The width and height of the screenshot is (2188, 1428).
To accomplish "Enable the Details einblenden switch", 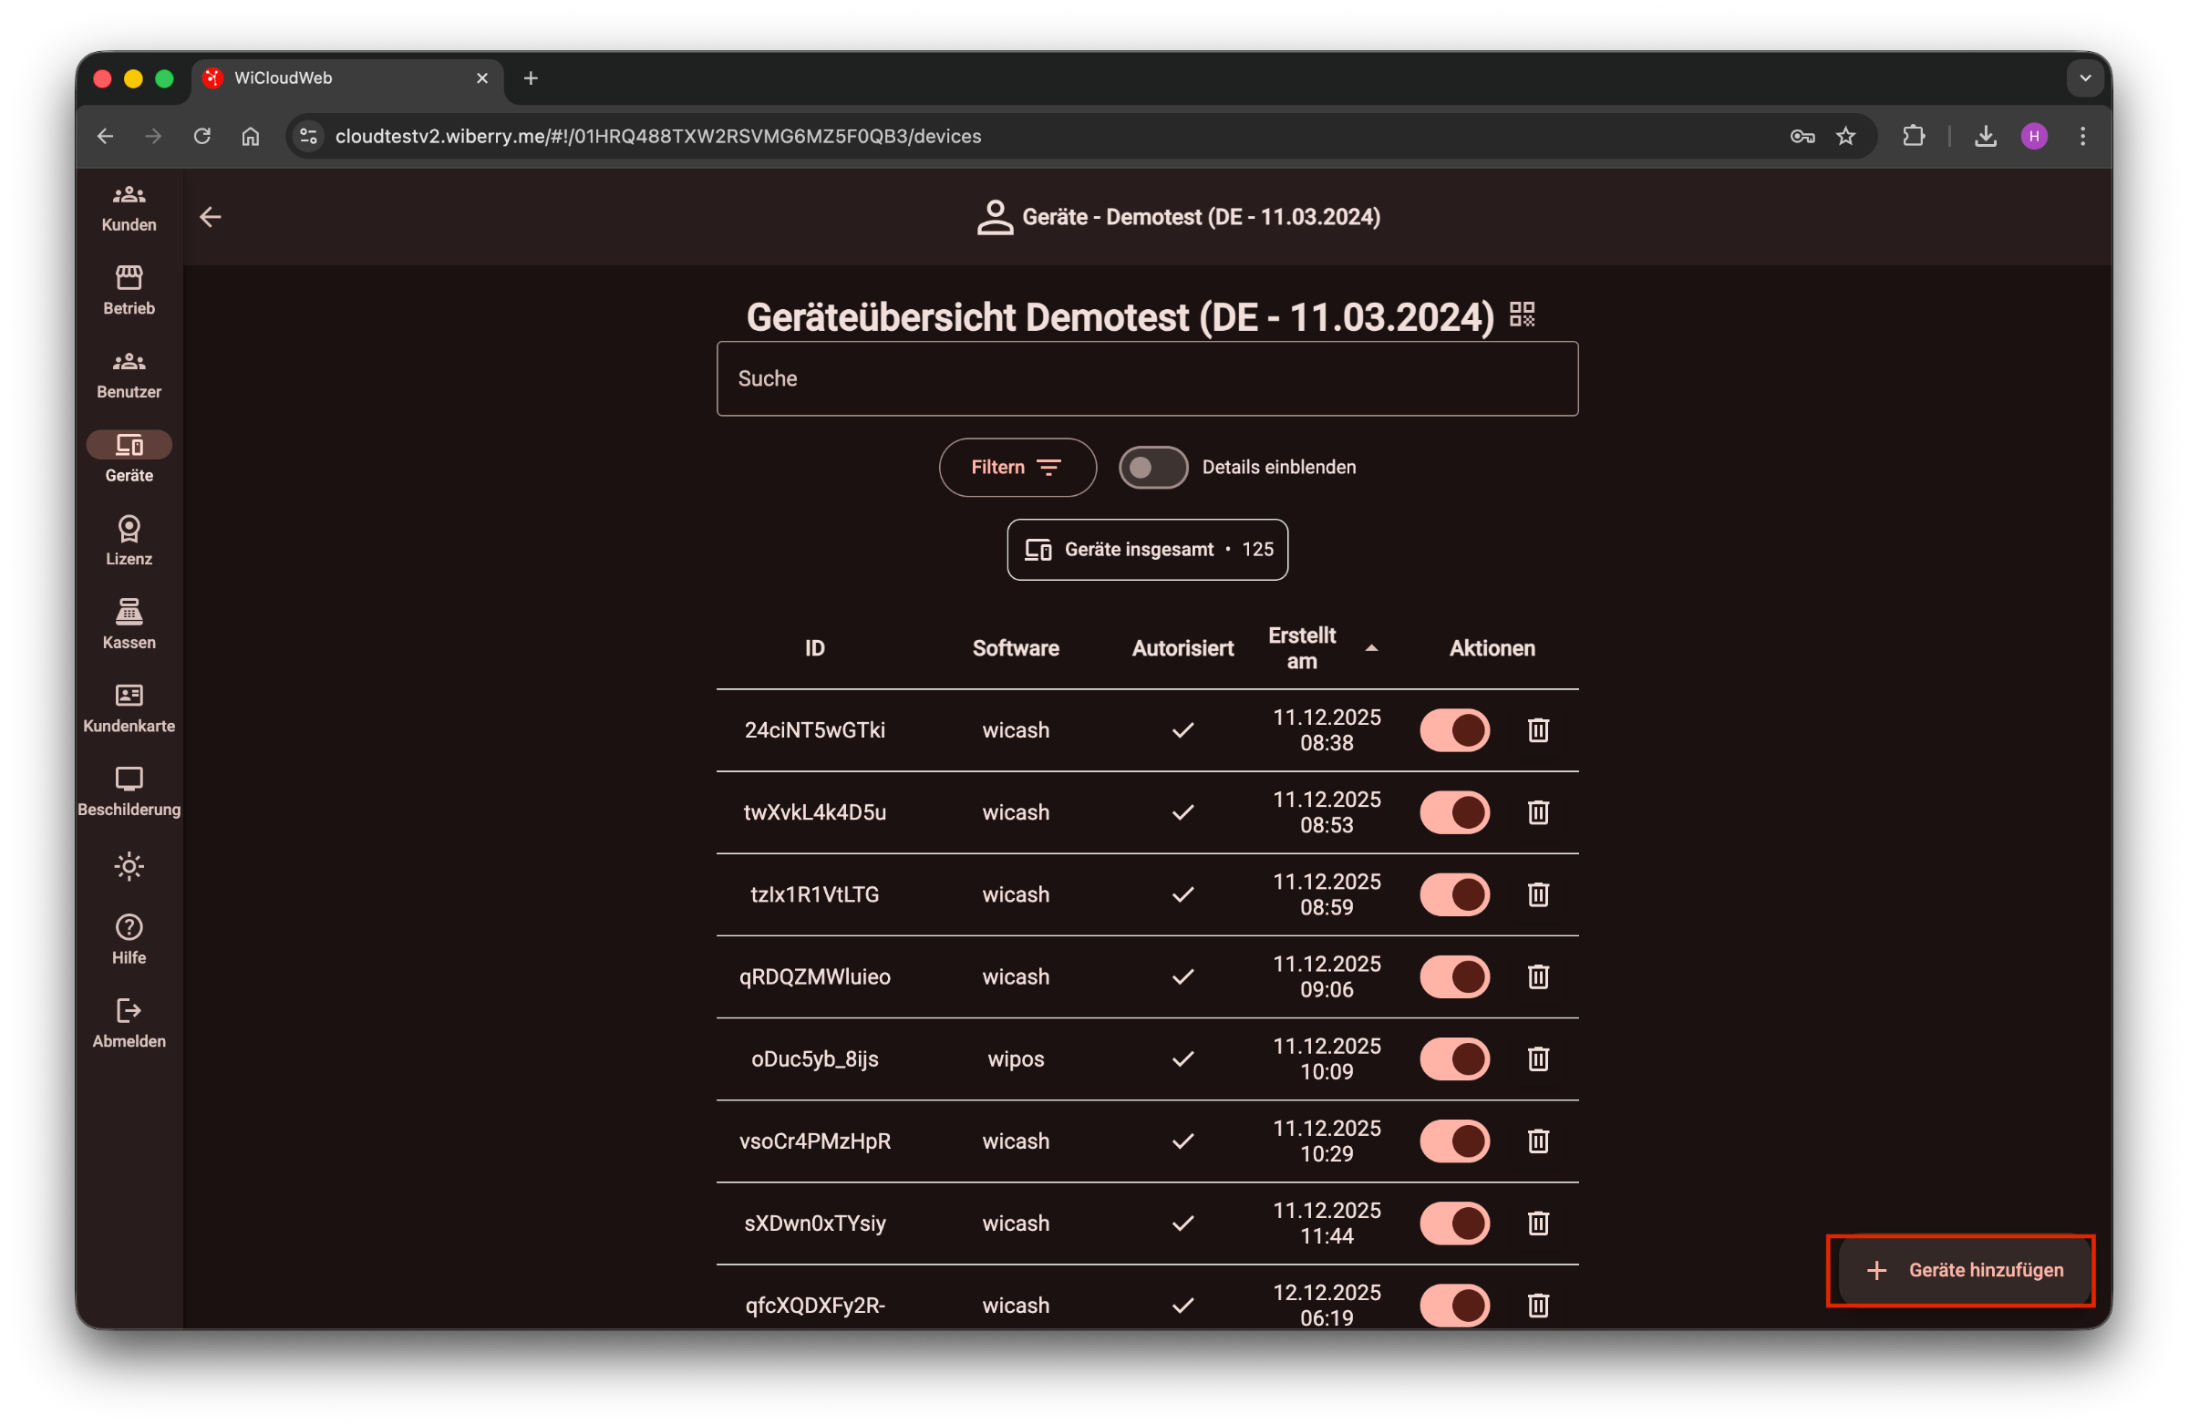I will tap(1152, 467).
